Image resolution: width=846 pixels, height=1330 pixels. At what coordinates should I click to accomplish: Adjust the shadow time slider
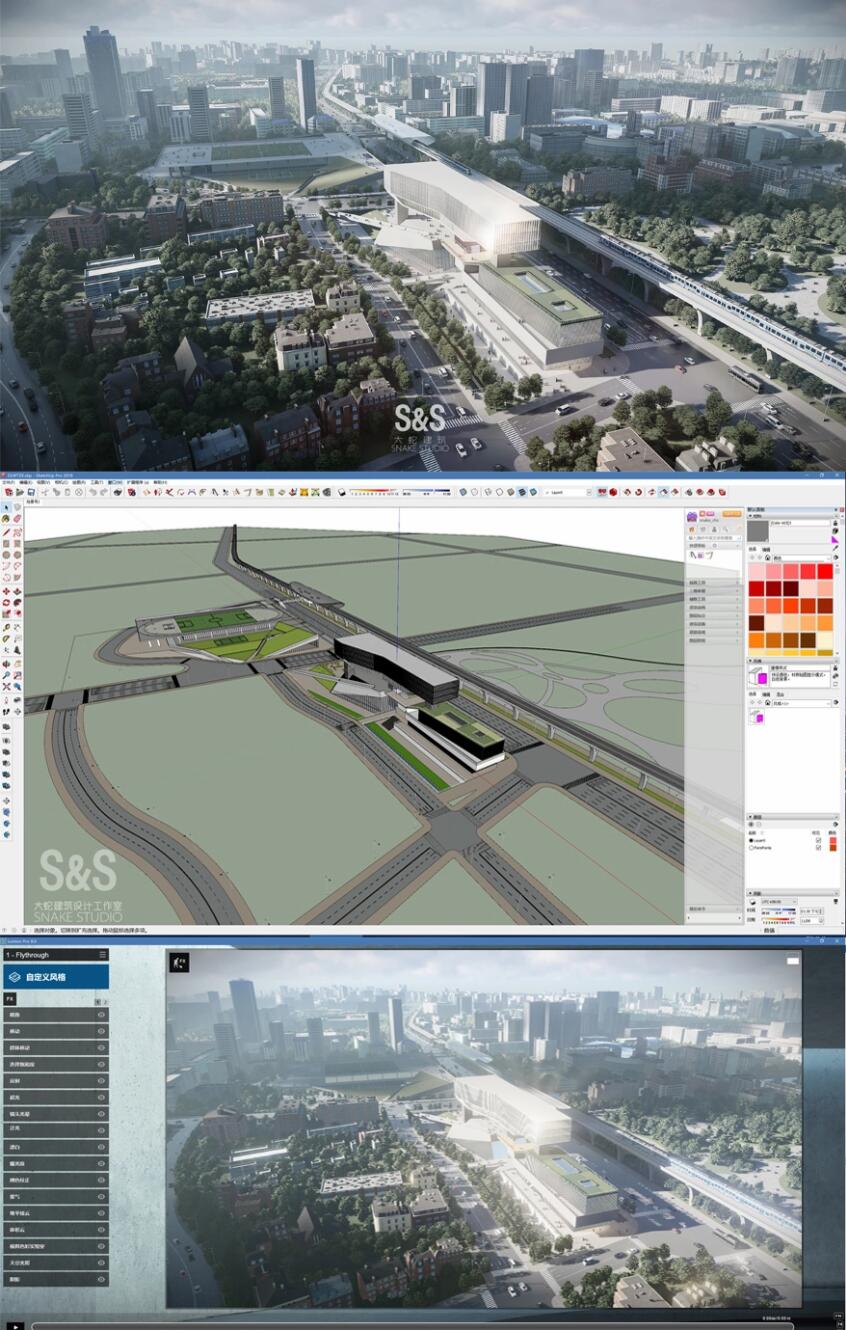tap(778, 909)
